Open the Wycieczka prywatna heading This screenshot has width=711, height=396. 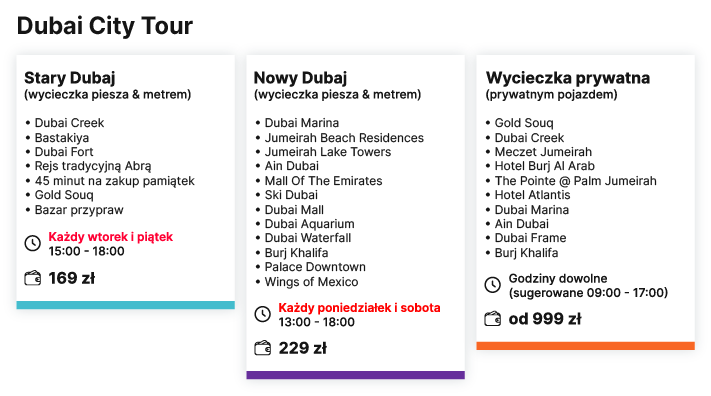point(568,78)
